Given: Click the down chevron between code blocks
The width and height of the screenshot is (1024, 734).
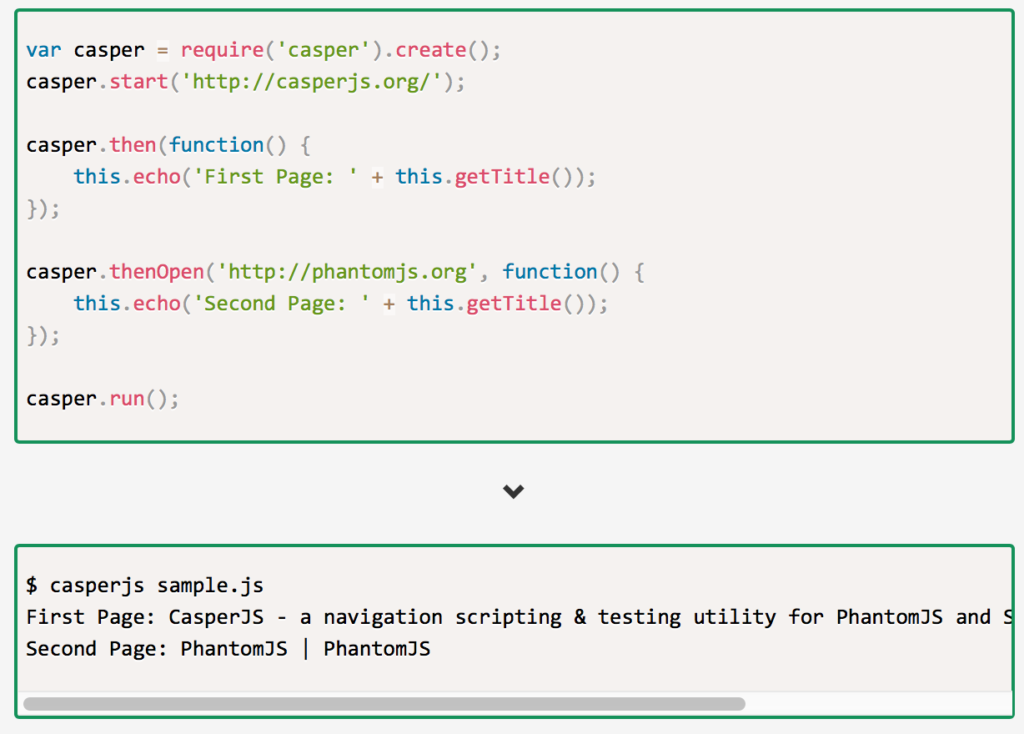Looking at the screenshot, I should tap(513, 491).
